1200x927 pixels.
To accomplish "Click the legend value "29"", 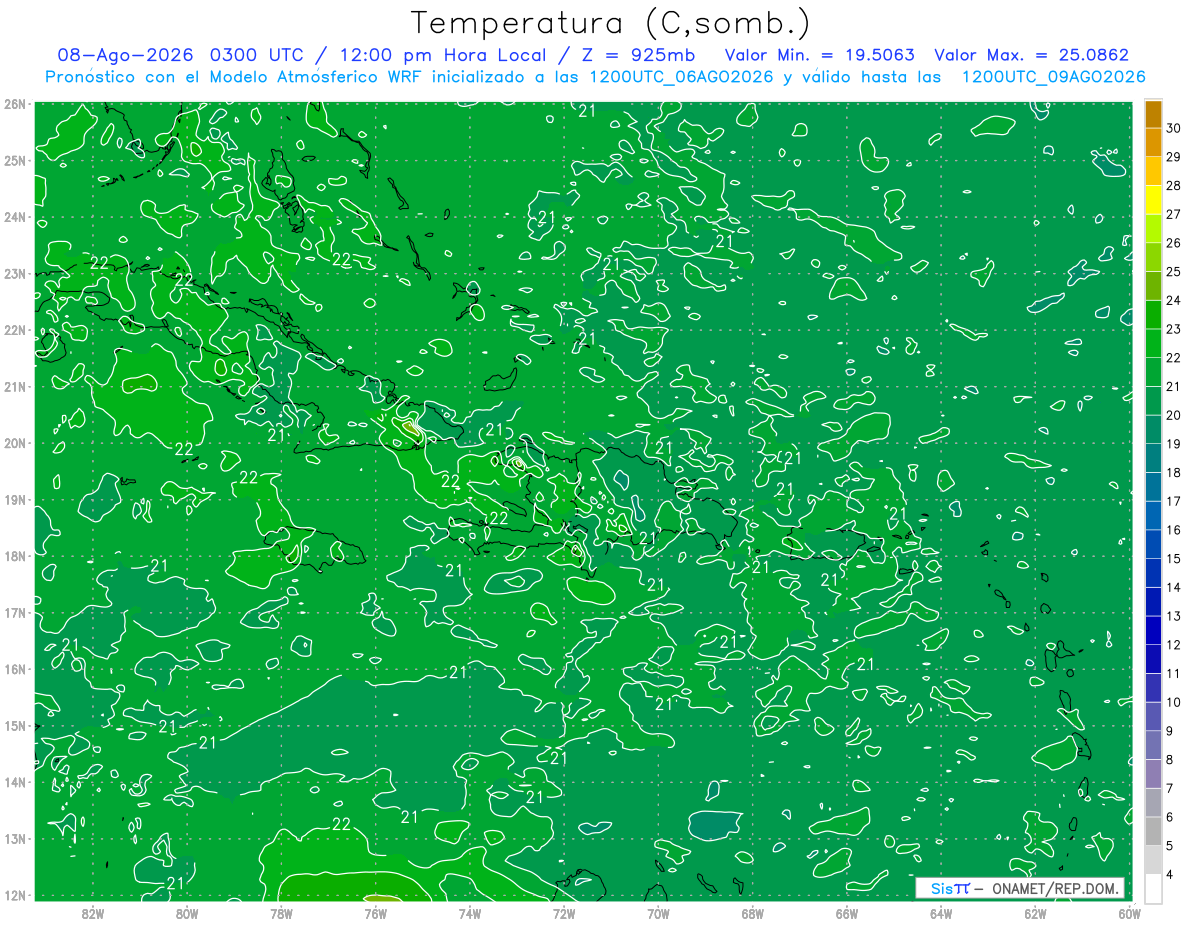I will 1174,157.
